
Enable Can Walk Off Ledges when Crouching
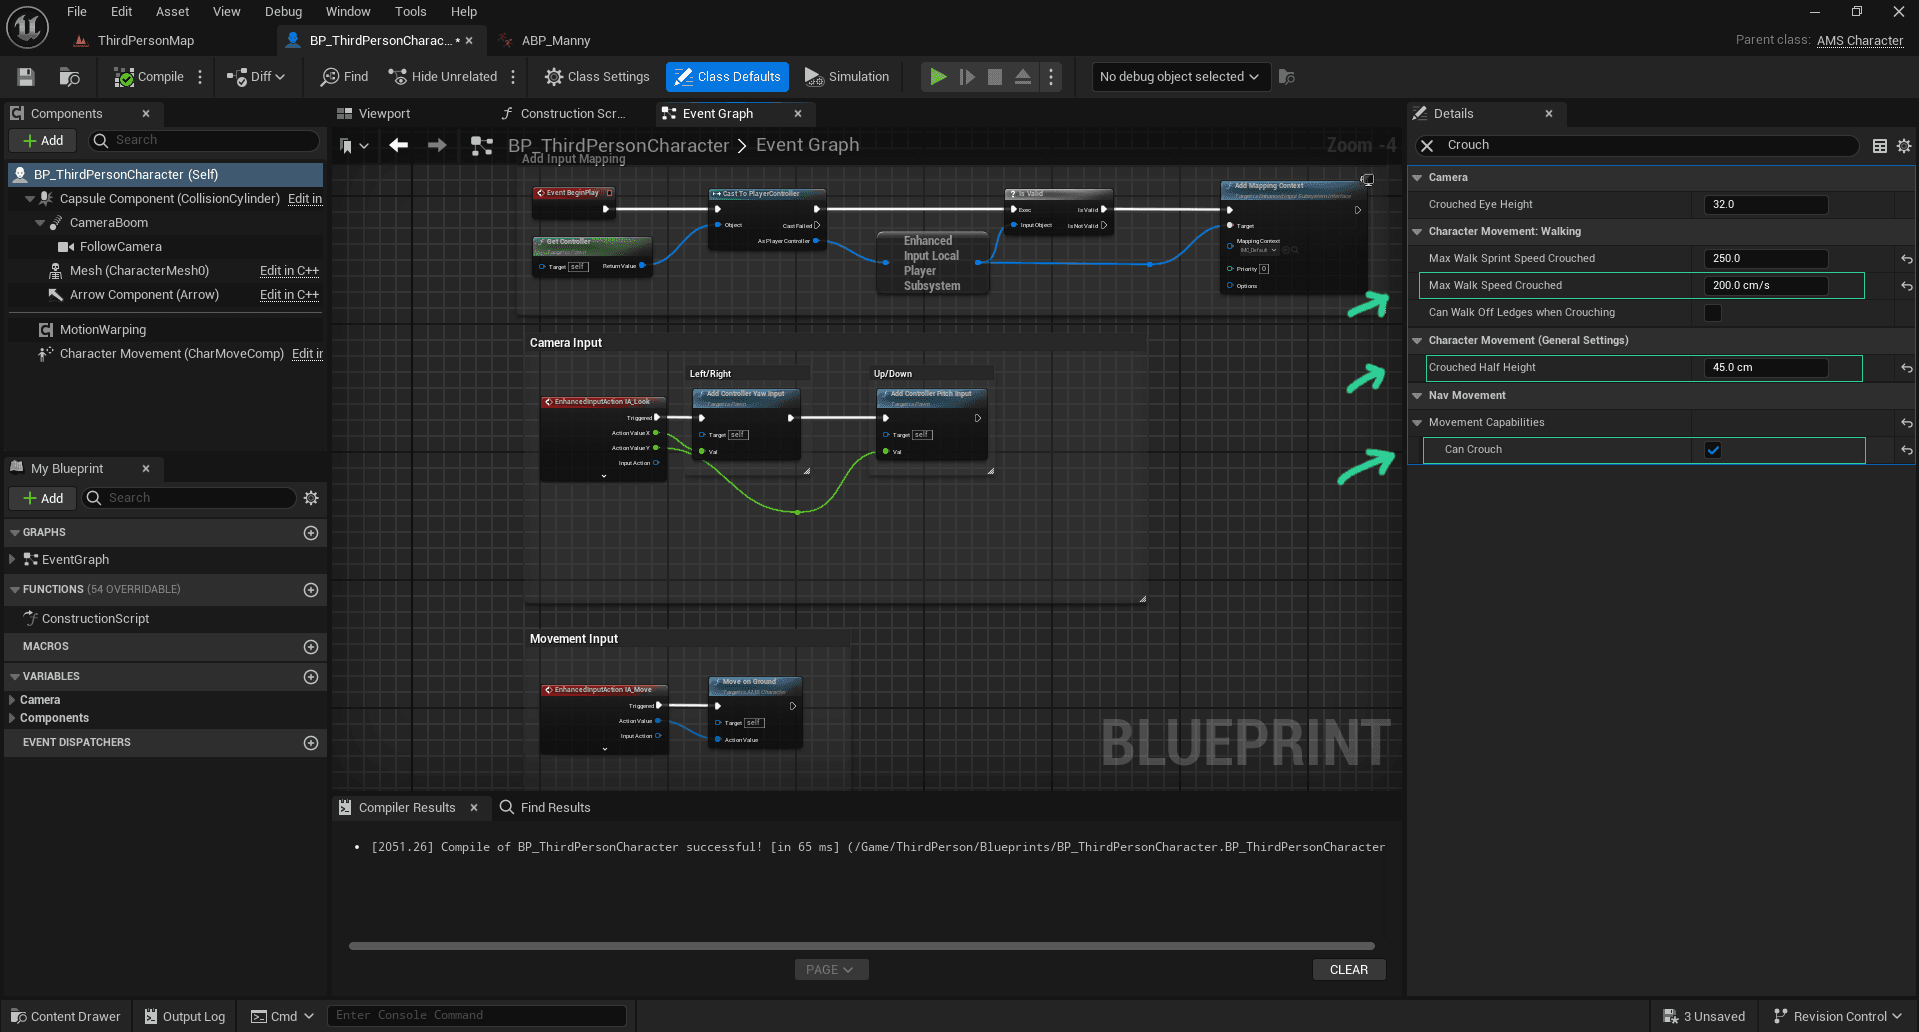(1713, 313)
